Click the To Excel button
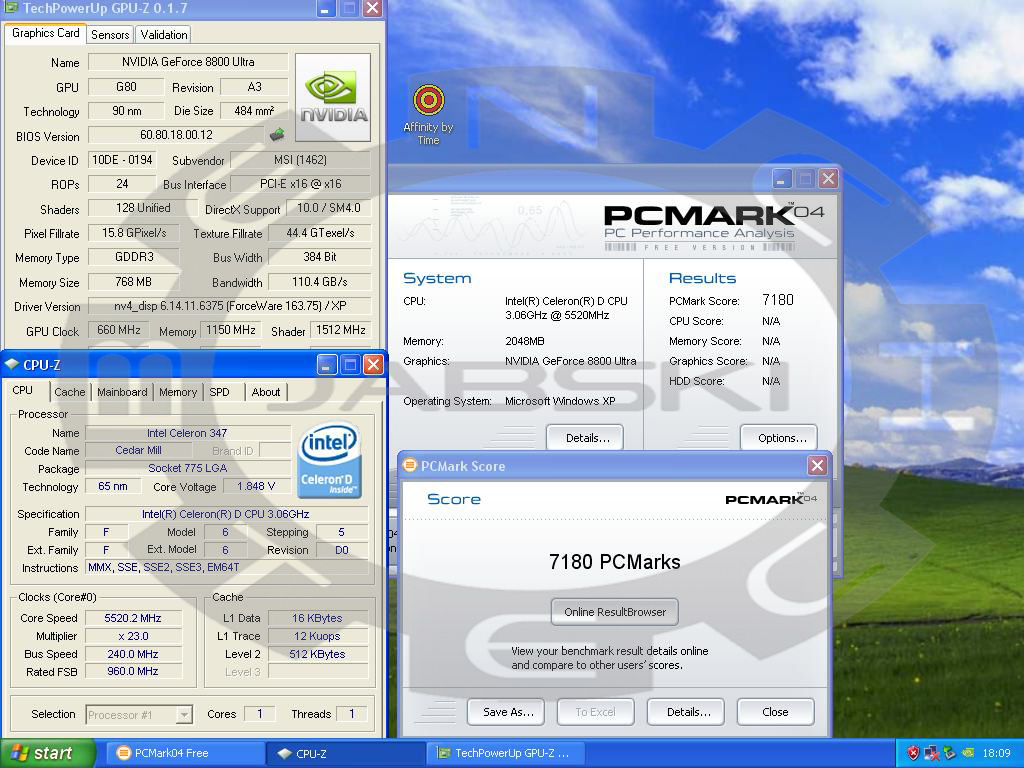This screenshot has width=1024, height=768. pyautogui.click(x=595, y=712)
